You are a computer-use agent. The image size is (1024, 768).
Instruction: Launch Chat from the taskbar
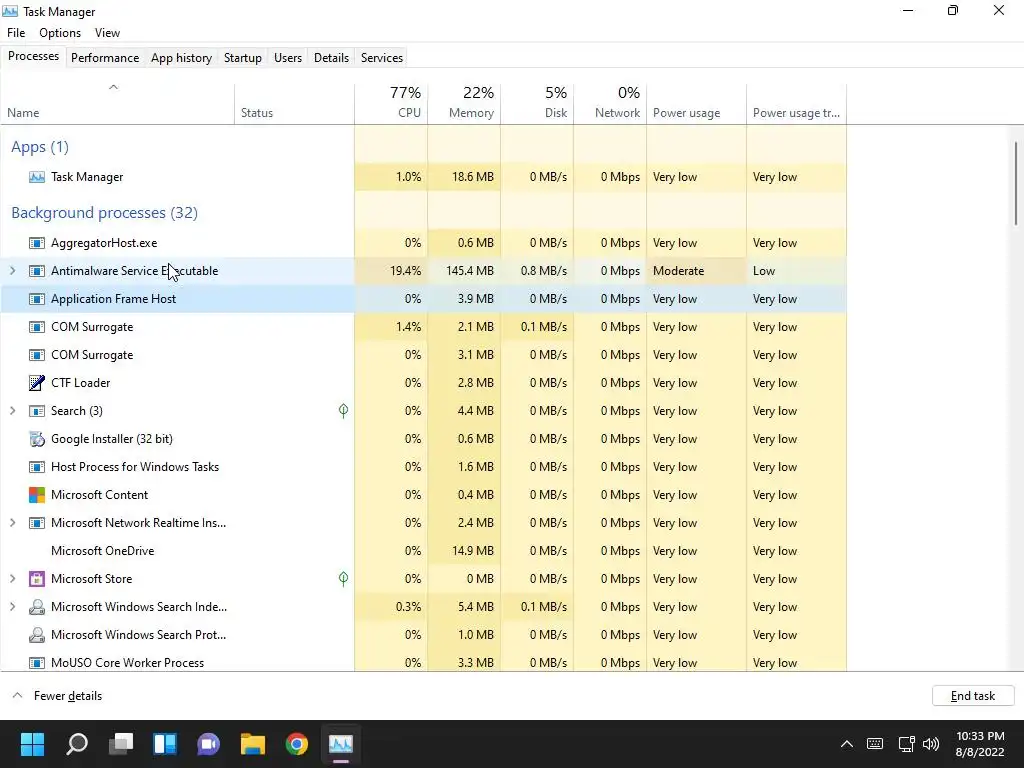click(208, 744)
